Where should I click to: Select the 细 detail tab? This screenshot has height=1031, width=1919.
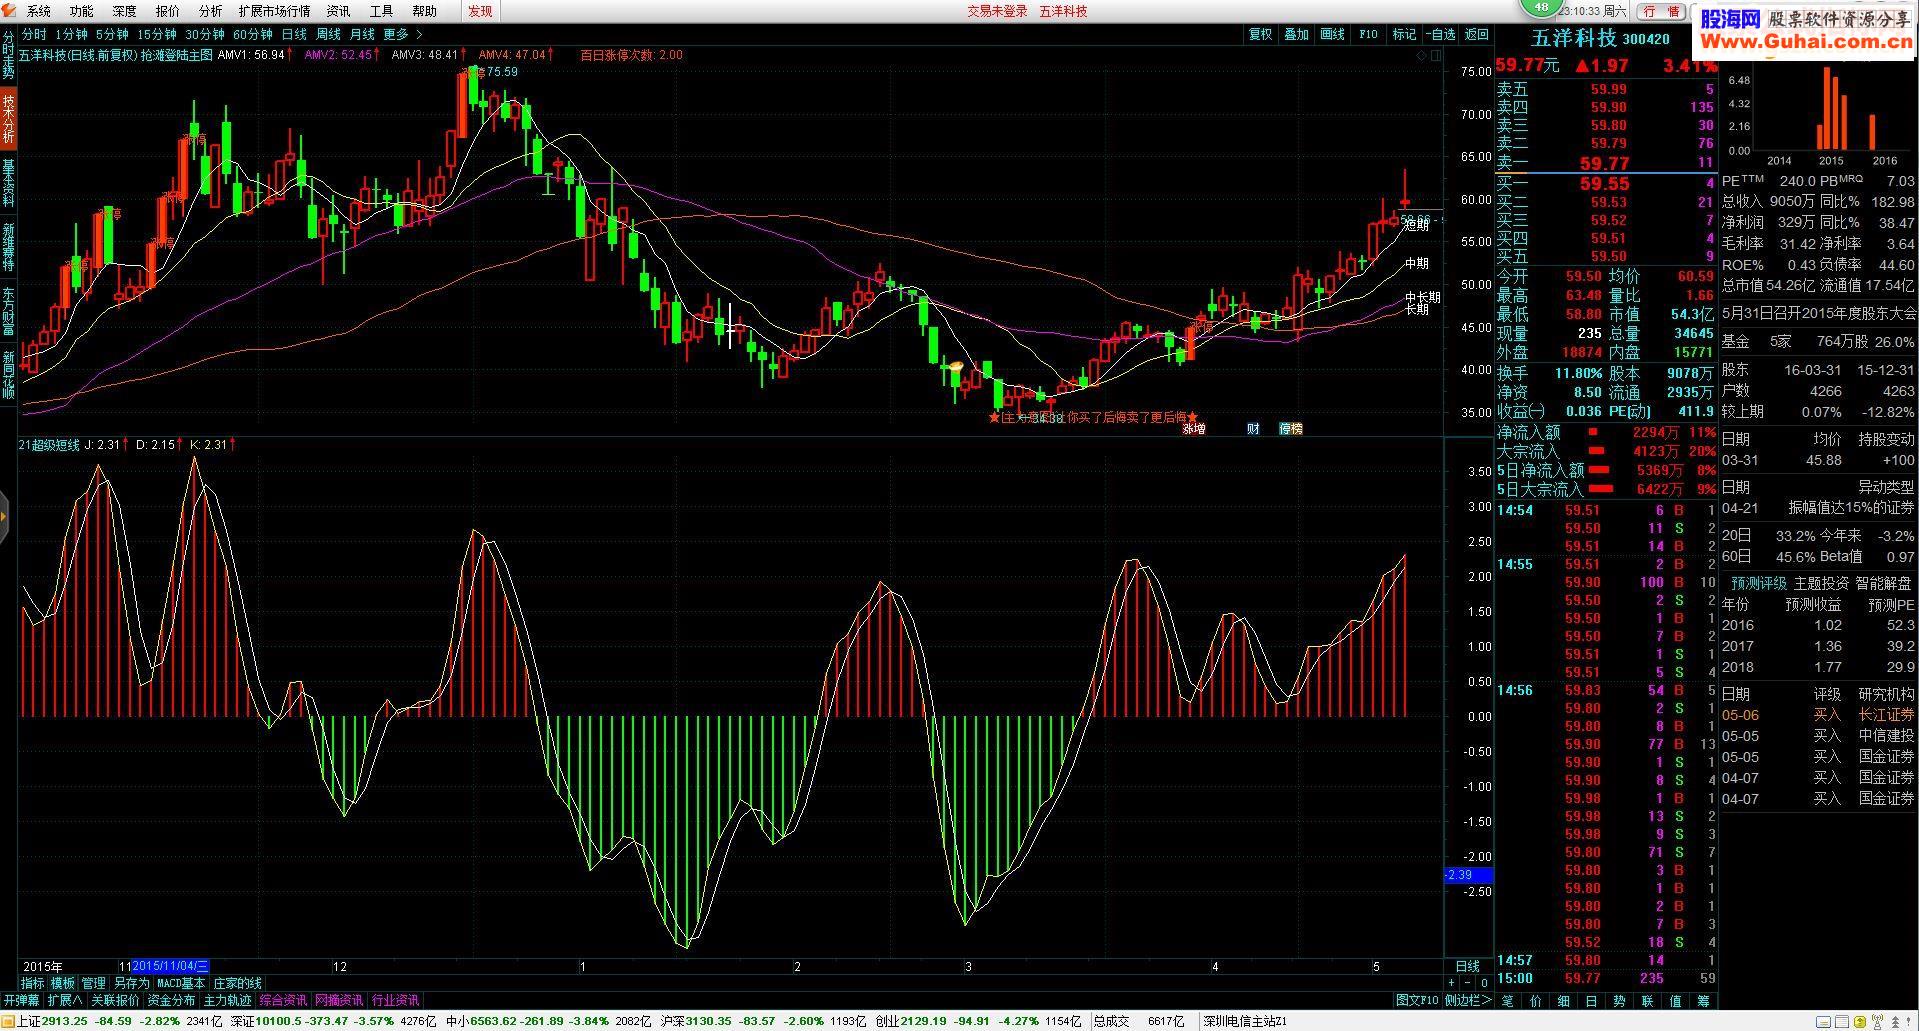pos(1564,1001)
